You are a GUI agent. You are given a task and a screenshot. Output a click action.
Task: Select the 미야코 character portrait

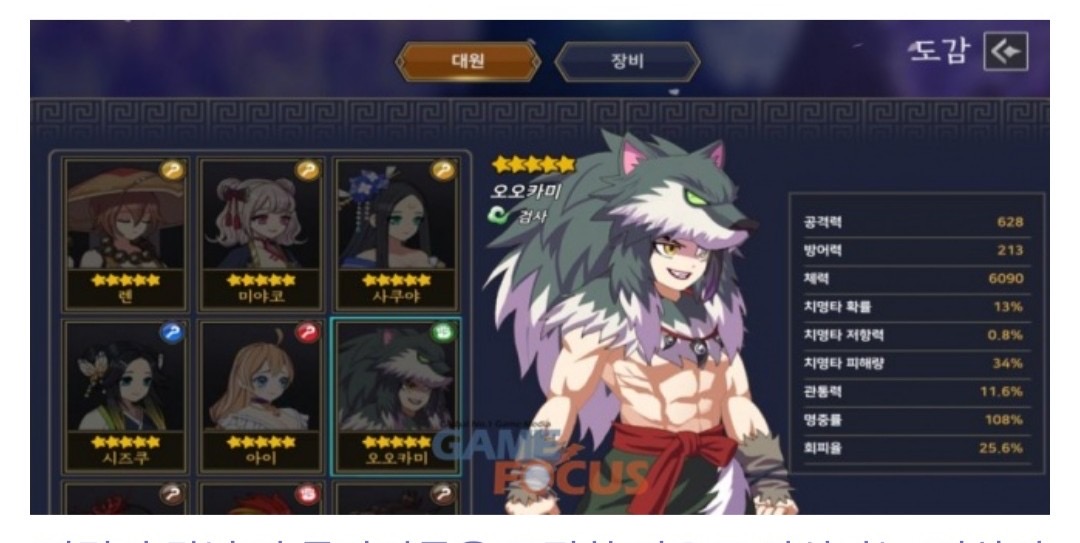[260, 234]
